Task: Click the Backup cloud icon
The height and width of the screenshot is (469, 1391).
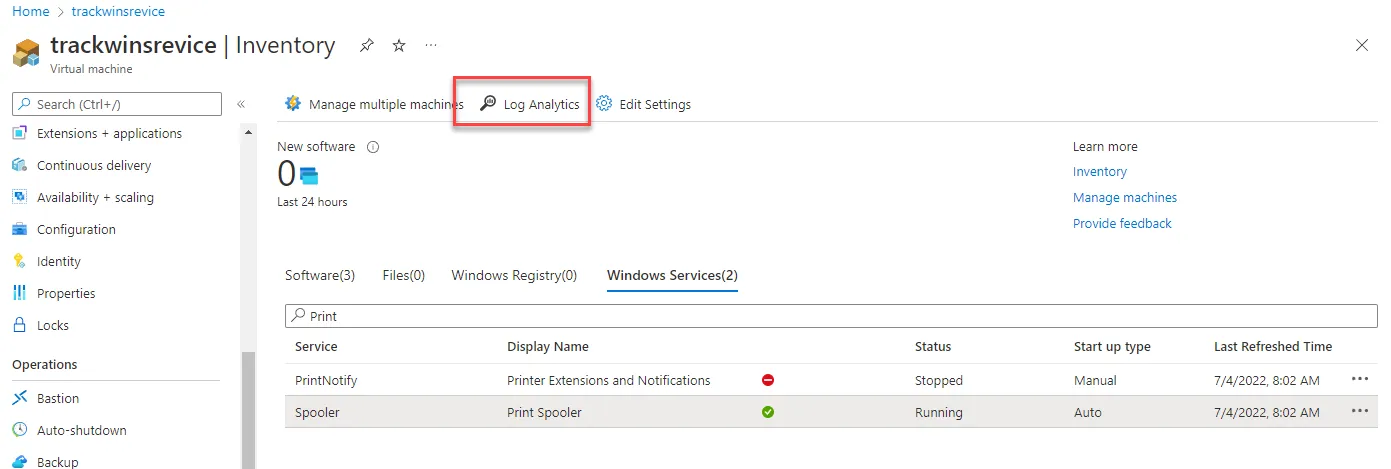Action: pyautogui.click(x=19, y=462)
